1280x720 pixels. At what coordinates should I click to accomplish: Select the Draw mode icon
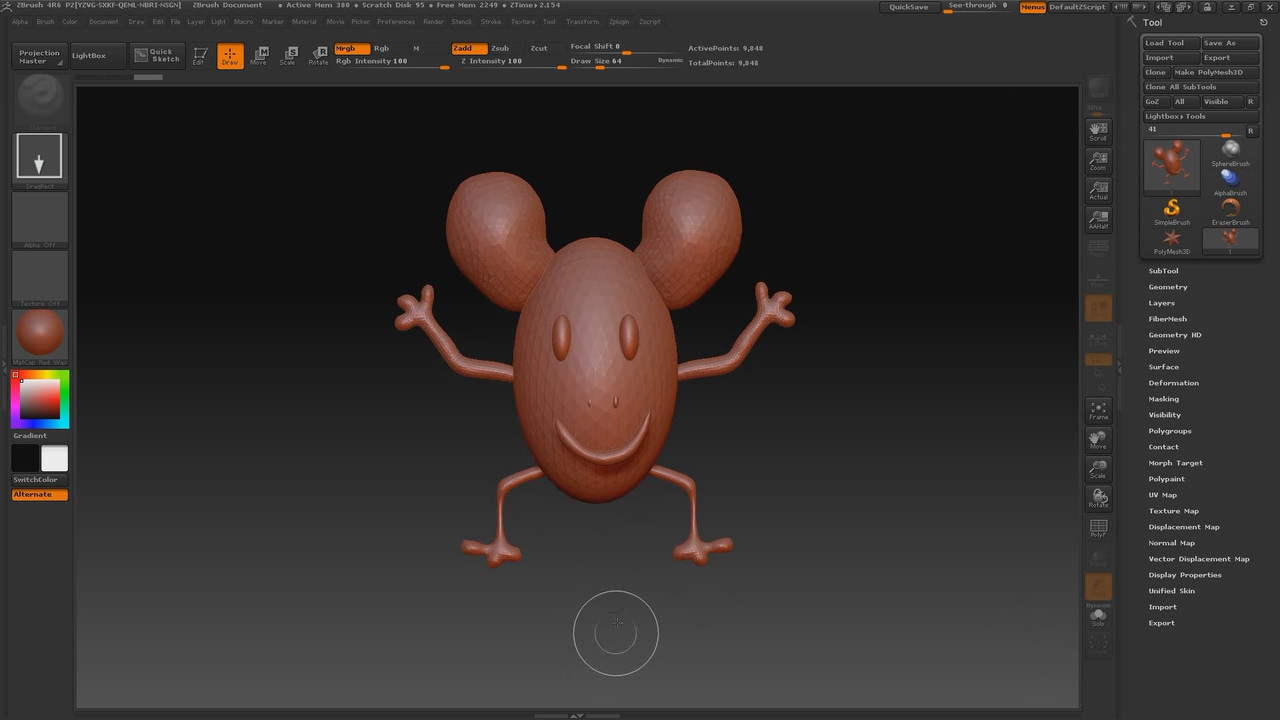(230, 56)
